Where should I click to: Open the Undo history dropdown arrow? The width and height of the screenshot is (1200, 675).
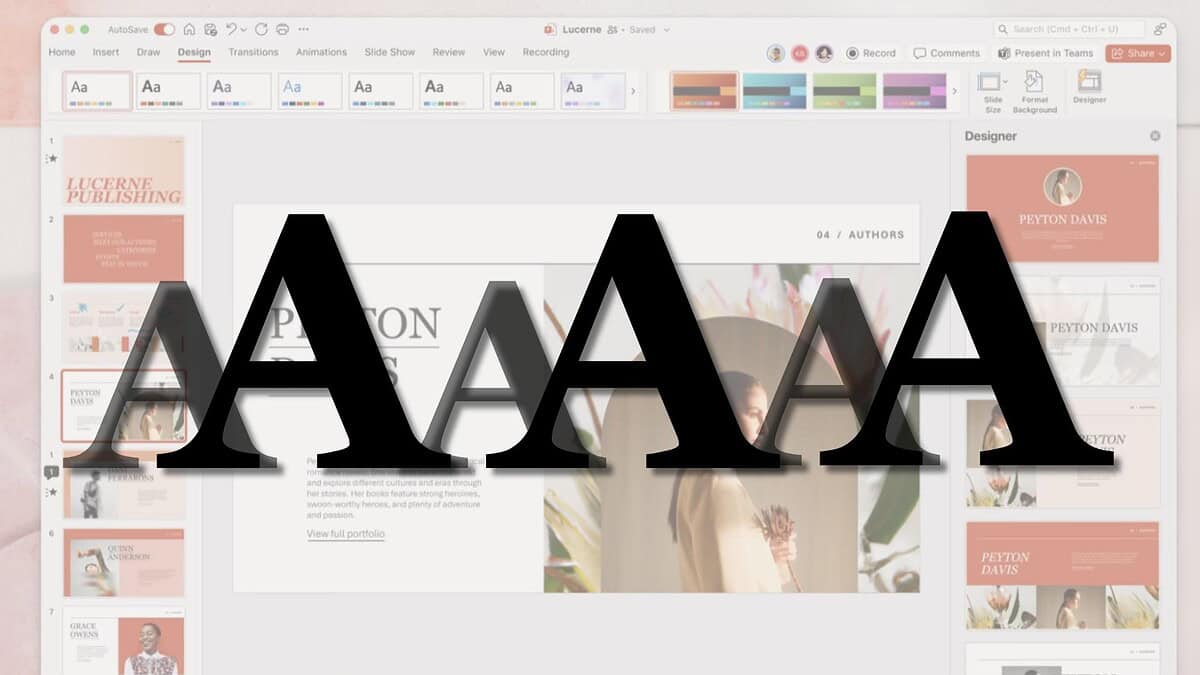click(x=243, y=30)
